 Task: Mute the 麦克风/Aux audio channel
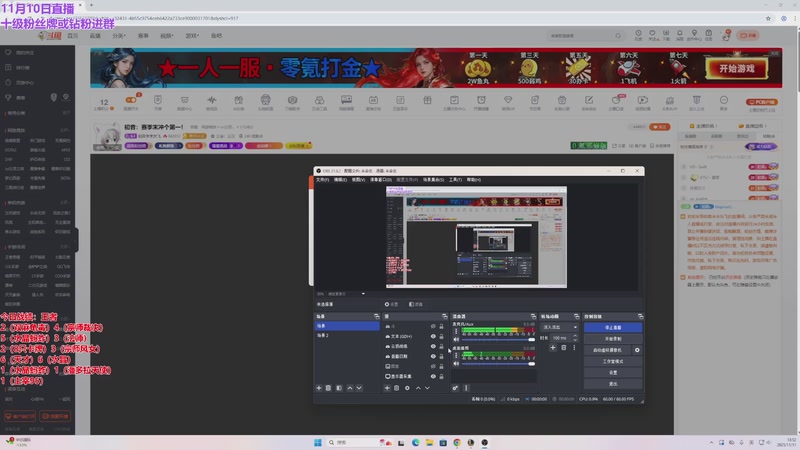tap(456, 339)
